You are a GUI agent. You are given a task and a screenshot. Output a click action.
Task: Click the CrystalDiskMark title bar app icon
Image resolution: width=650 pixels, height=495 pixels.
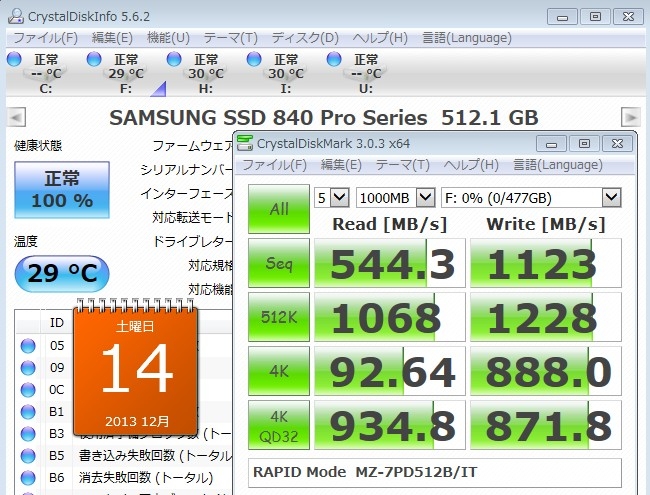coord(245,143)
